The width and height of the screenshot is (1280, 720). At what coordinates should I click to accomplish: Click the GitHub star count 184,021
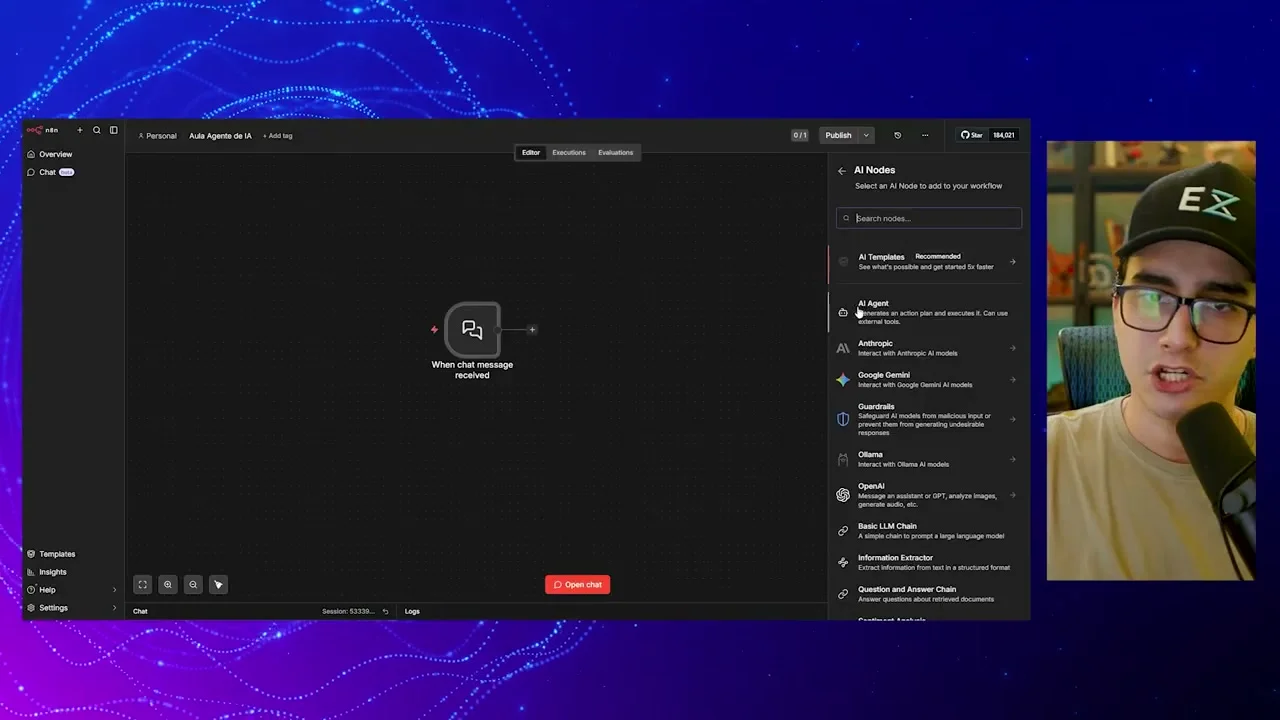click(1003, 135)
